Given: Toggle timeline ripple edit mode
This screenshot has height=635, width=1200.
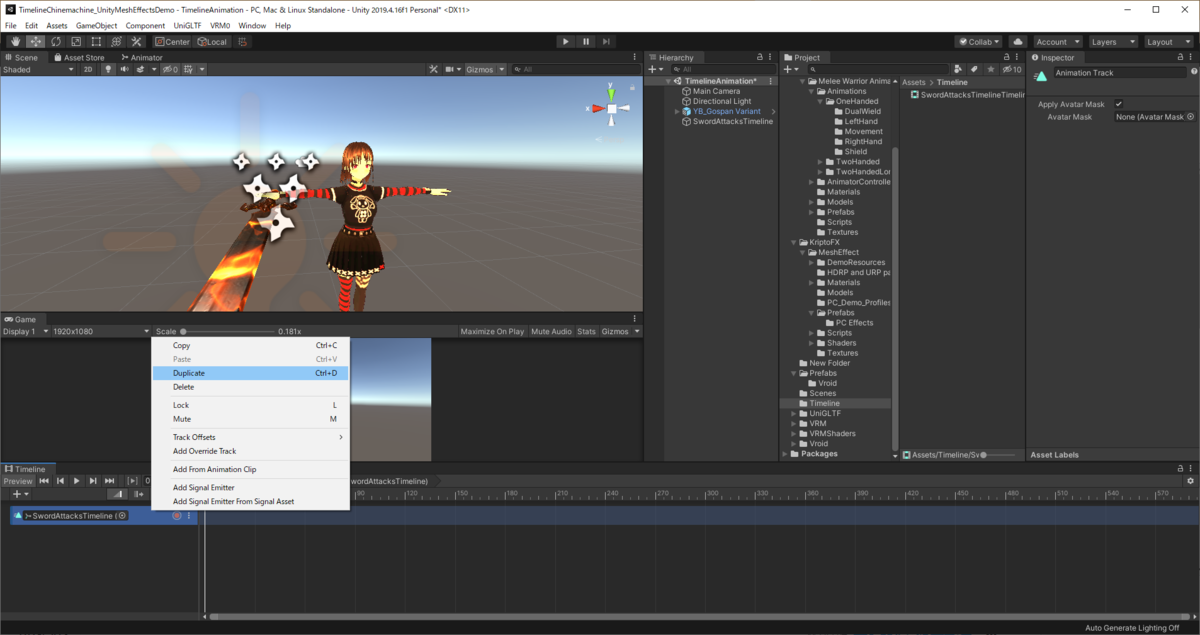Looking at the screenshot, I should 137,494.
